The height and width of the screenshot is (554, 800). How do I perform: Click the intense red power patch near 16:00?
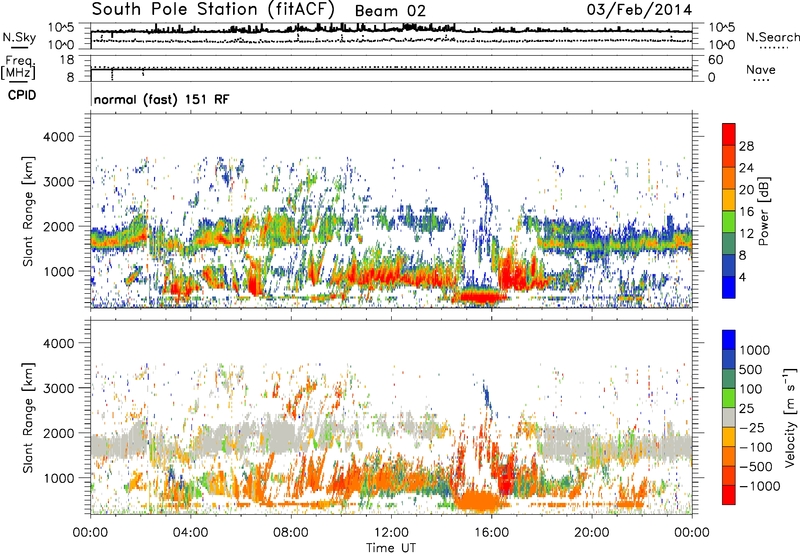point(482,296)
